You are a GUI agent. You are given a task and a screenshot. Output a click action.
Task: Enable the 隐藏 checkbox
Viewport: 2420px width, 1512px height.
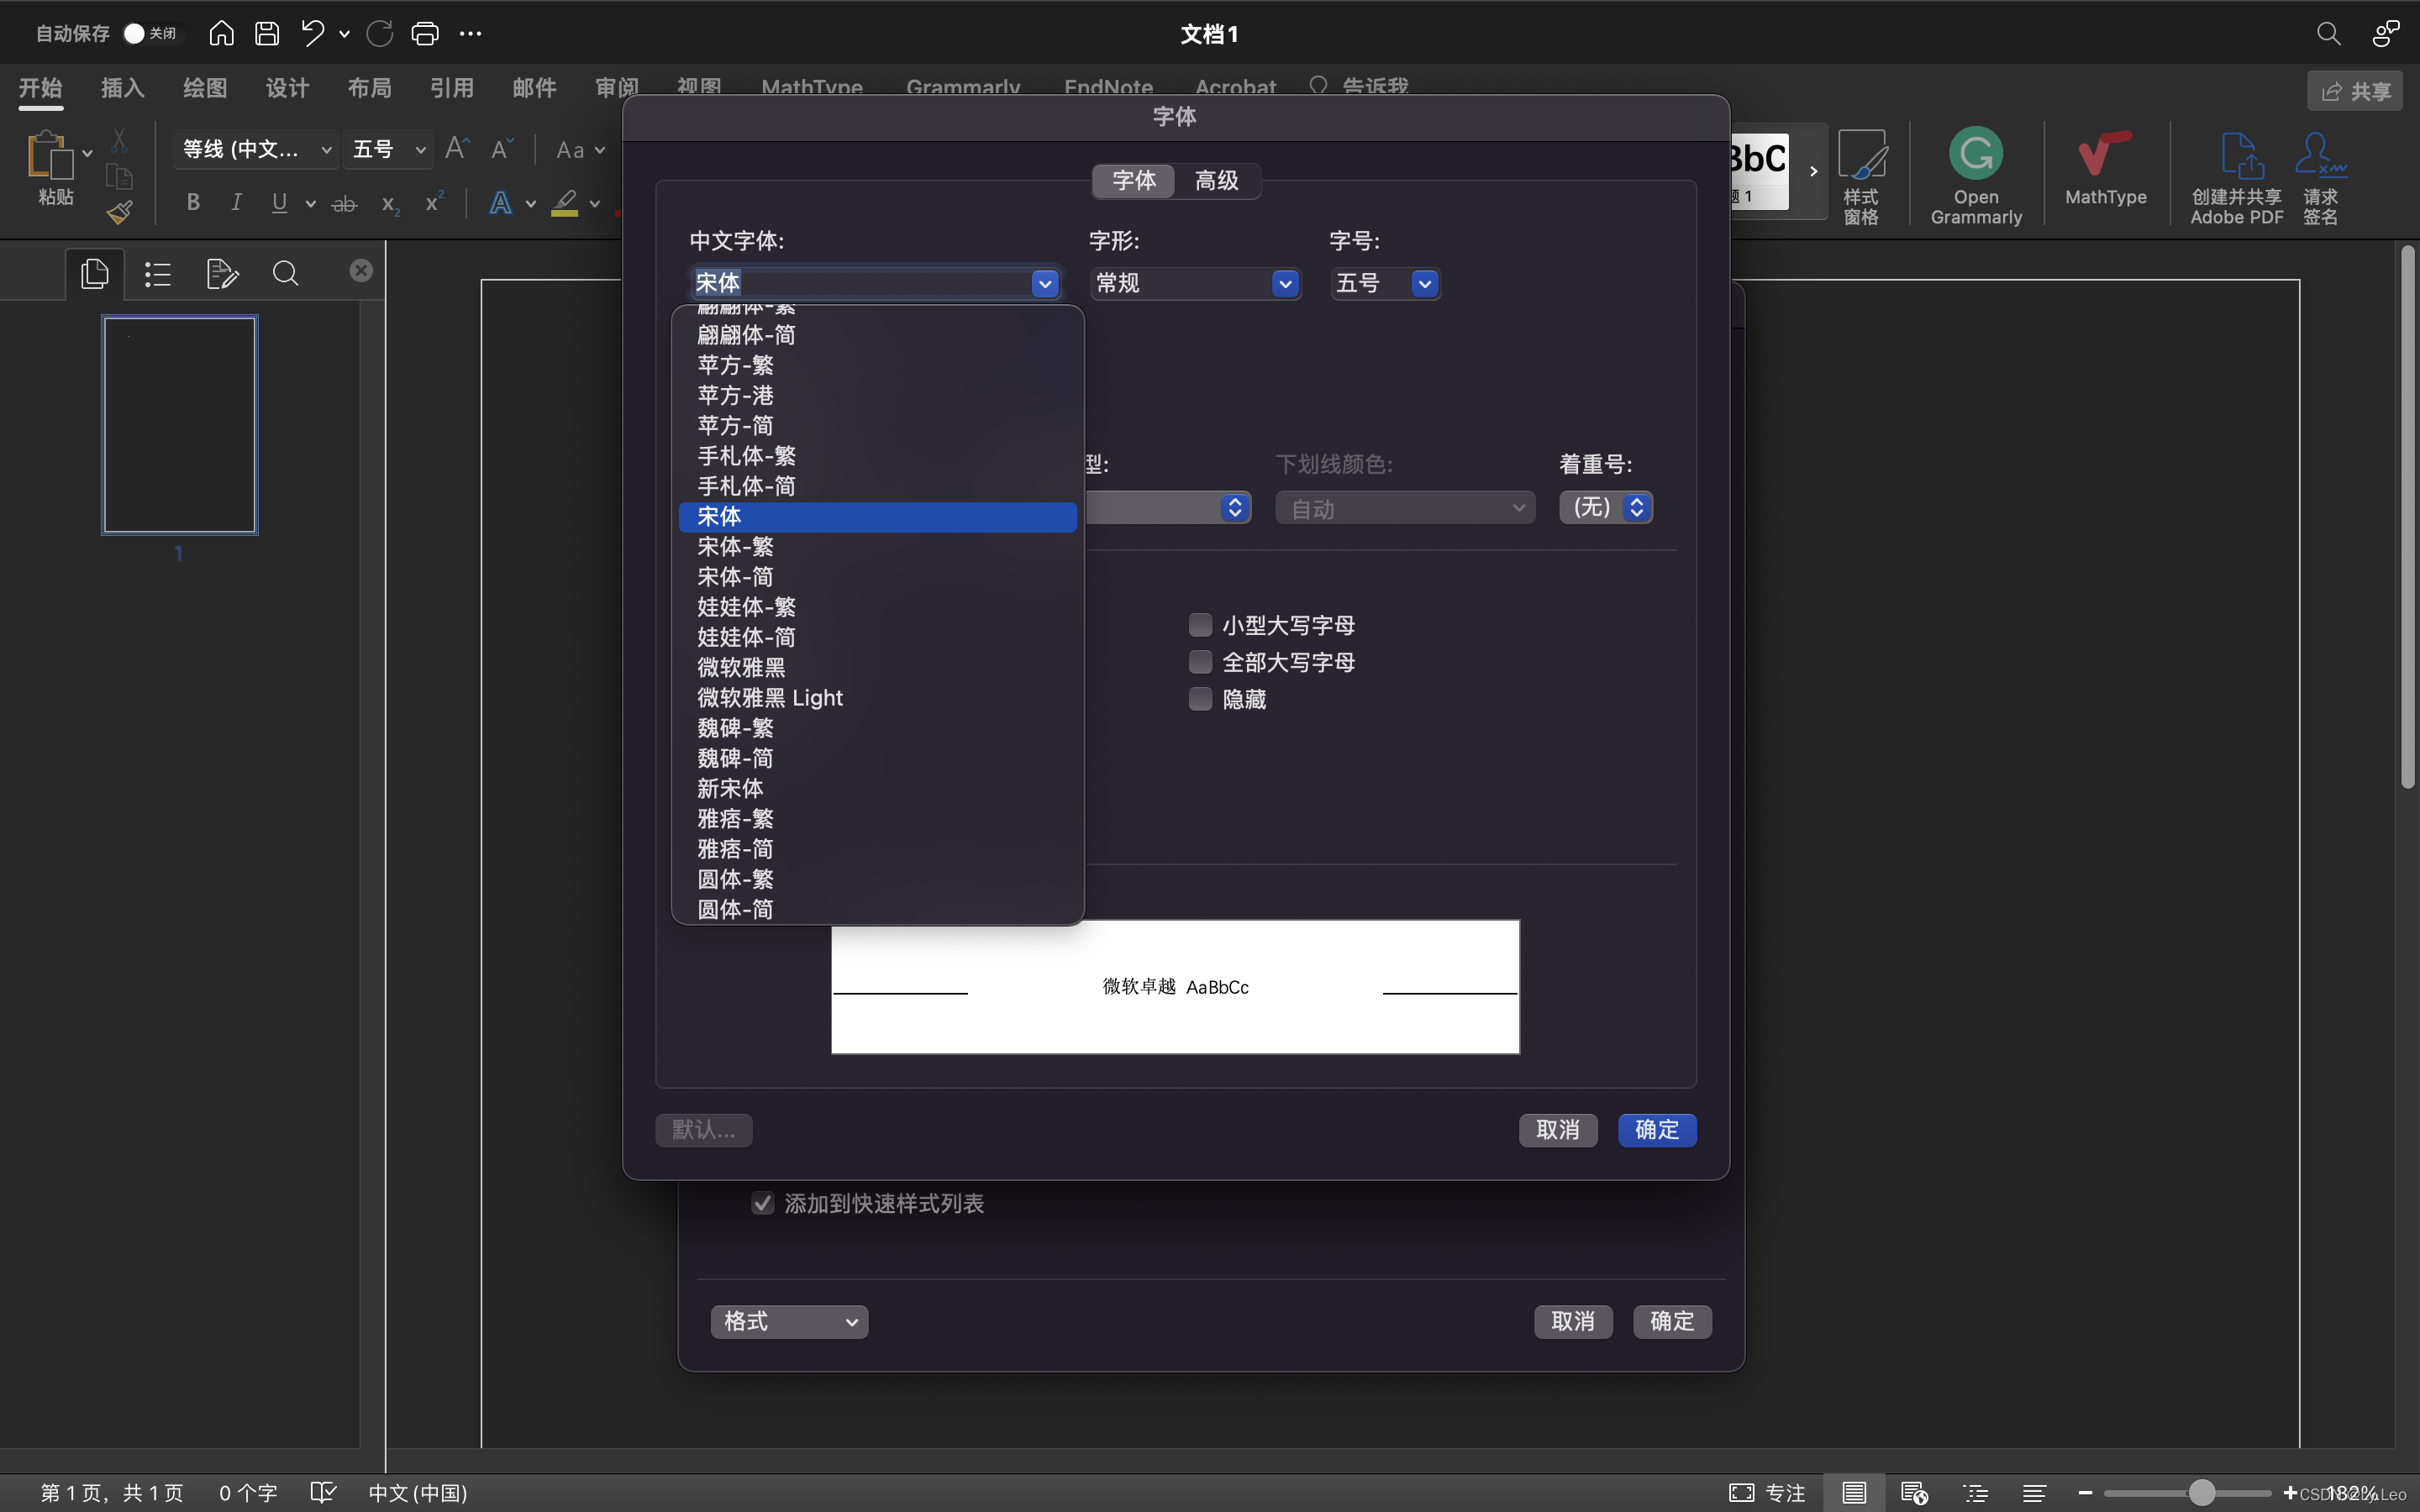1200,699
